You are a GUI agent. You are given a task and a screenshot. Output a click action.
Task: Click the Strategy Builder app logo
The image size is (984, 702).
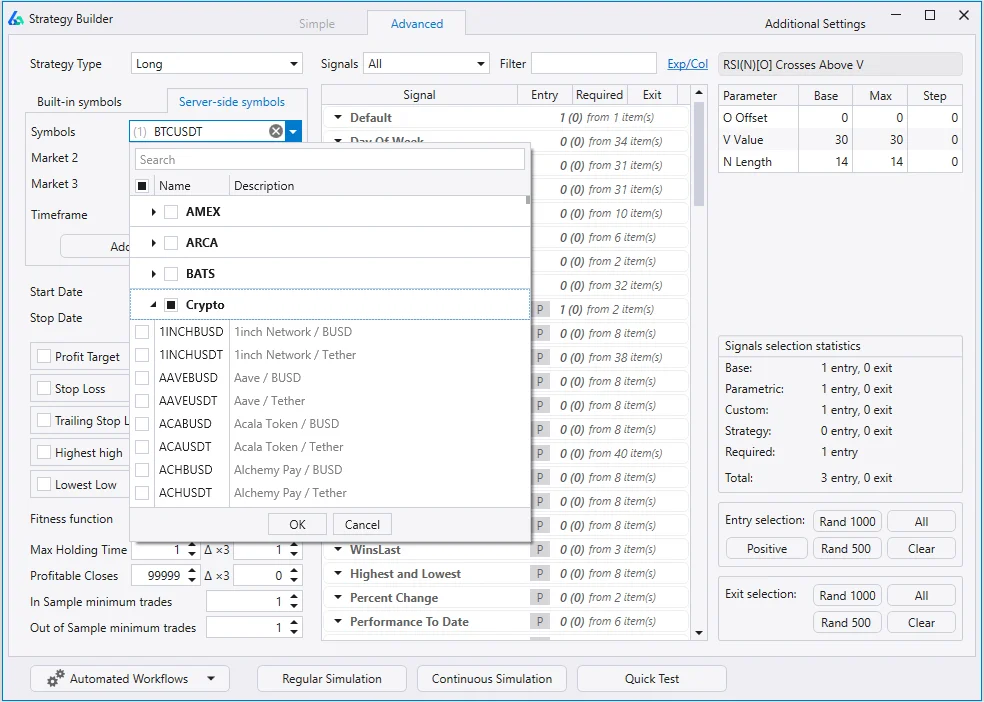pyautogui.click(x=15, y=19)
